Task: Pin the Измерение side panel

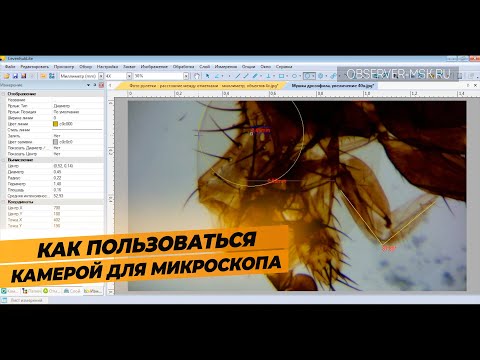Action: coord(95,85)
